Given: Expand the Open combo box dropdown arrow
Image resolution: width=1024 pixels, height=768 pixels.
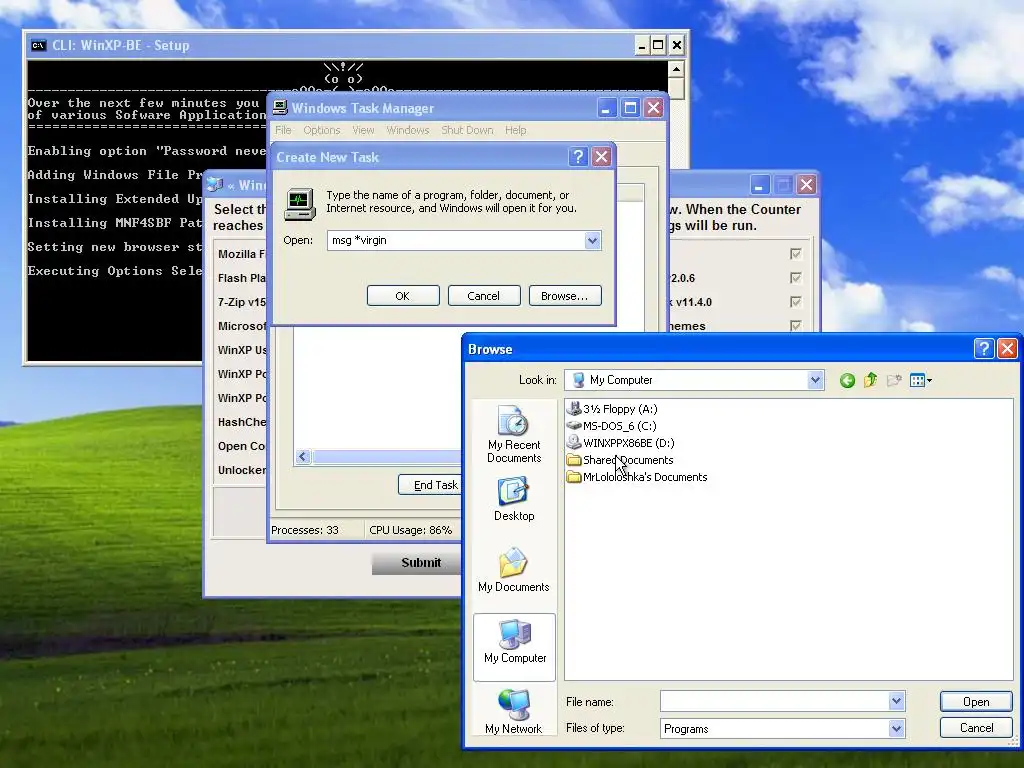Looking at the screenshot, I should [592, 240].
